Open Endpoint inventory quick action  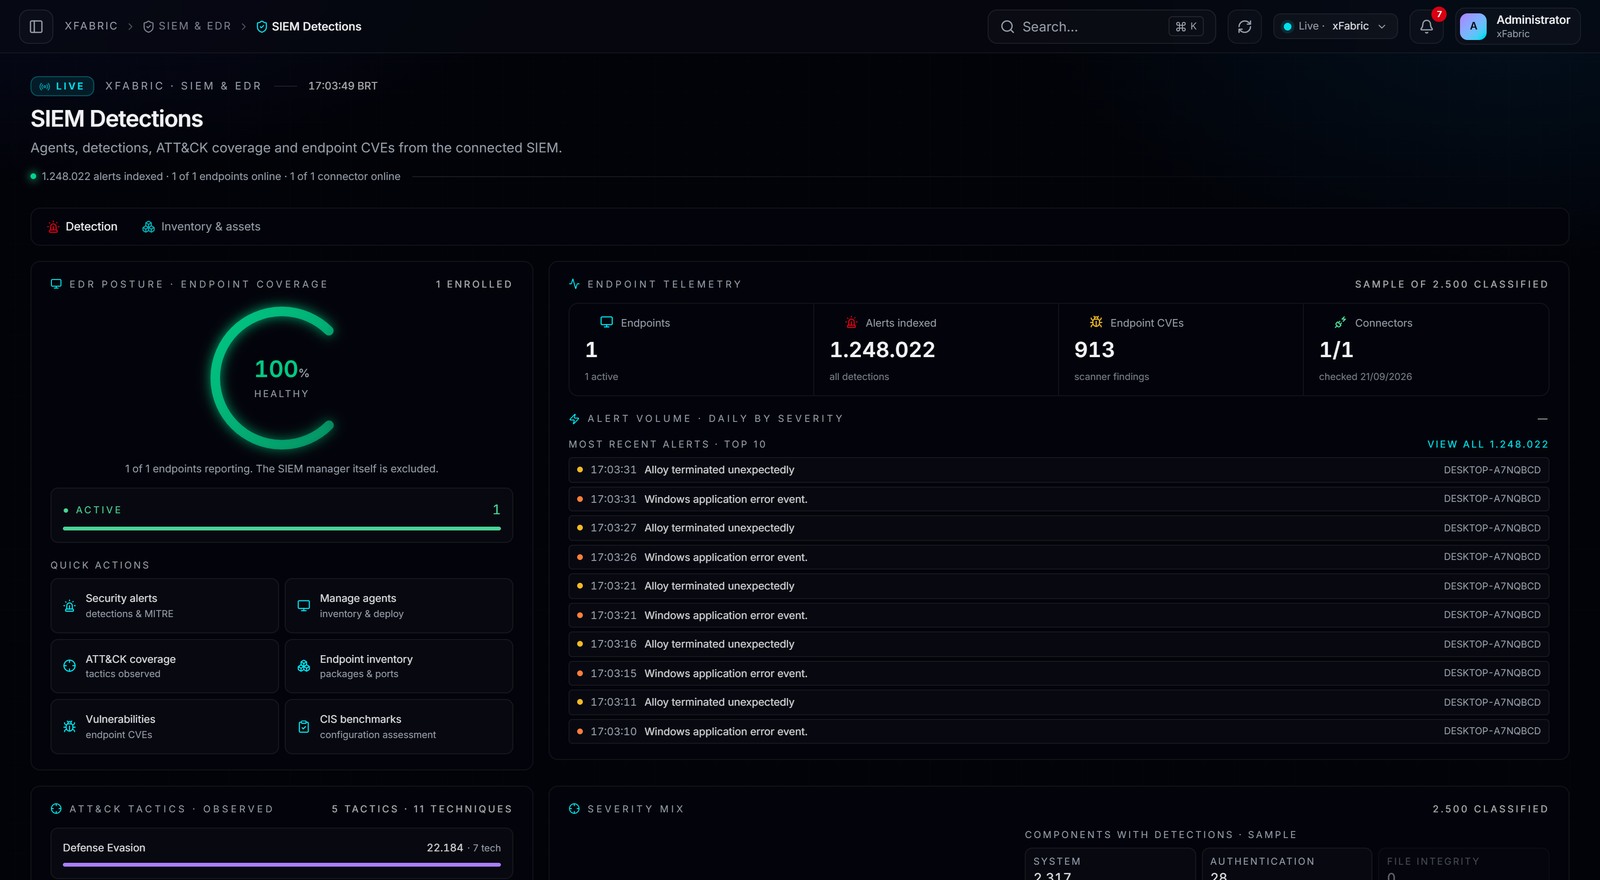coord(399,666)
